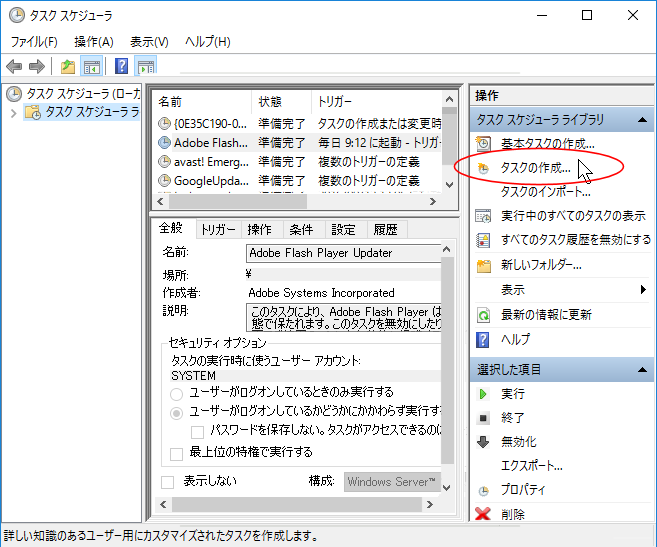This screenshot has height=547, width=657.
Task: Toggle the '表示しない' checkbox
Action: point(168,482)
